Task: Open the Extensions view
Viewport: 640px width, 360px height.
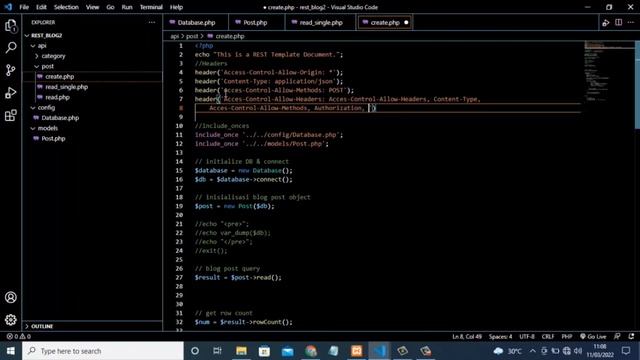Action: [x=11, y=116]
